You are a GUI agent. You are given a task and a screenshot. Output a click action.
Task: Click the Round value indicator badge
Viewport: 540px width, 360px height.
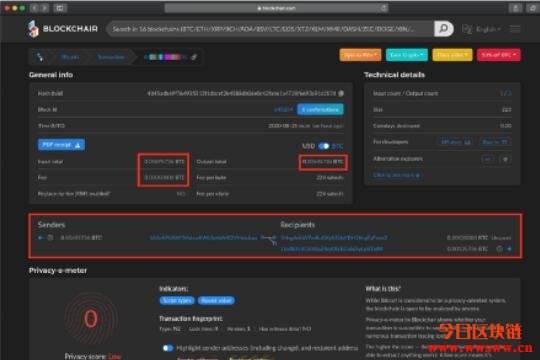coord(216,300)
